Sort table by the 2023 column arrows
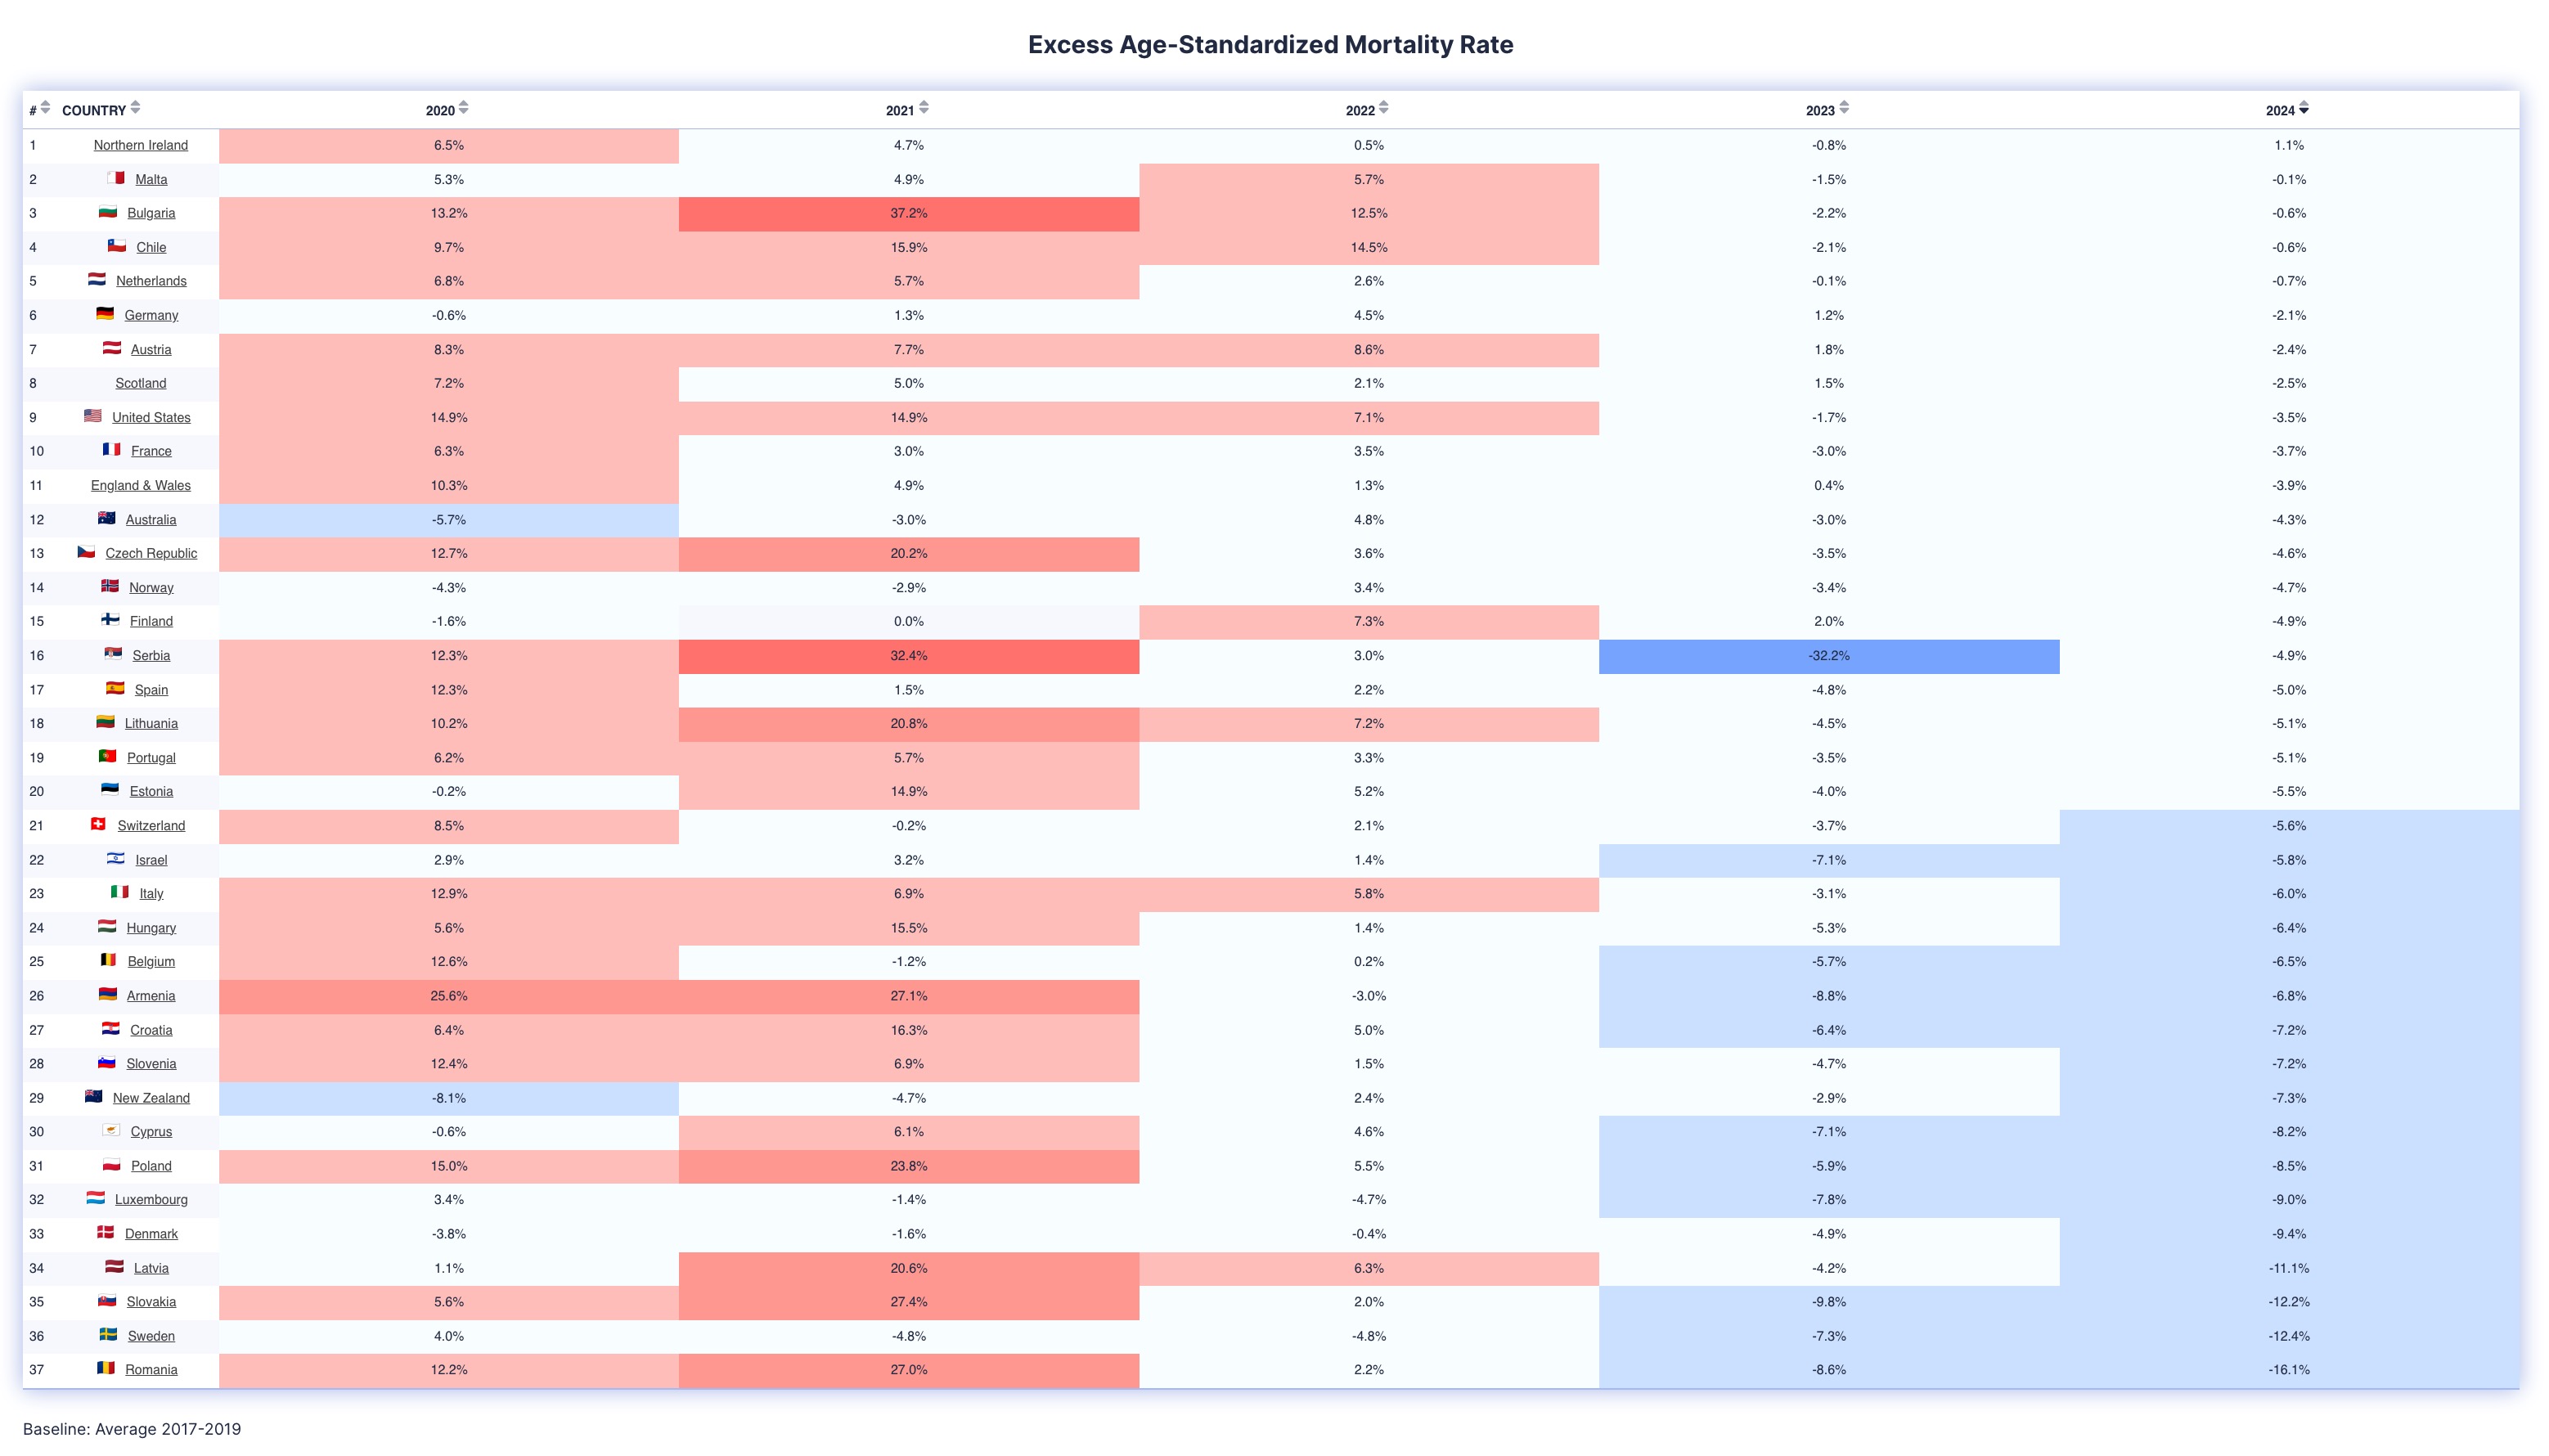The height and width of the screenshot is (1456, 2549). point(1844,108)
